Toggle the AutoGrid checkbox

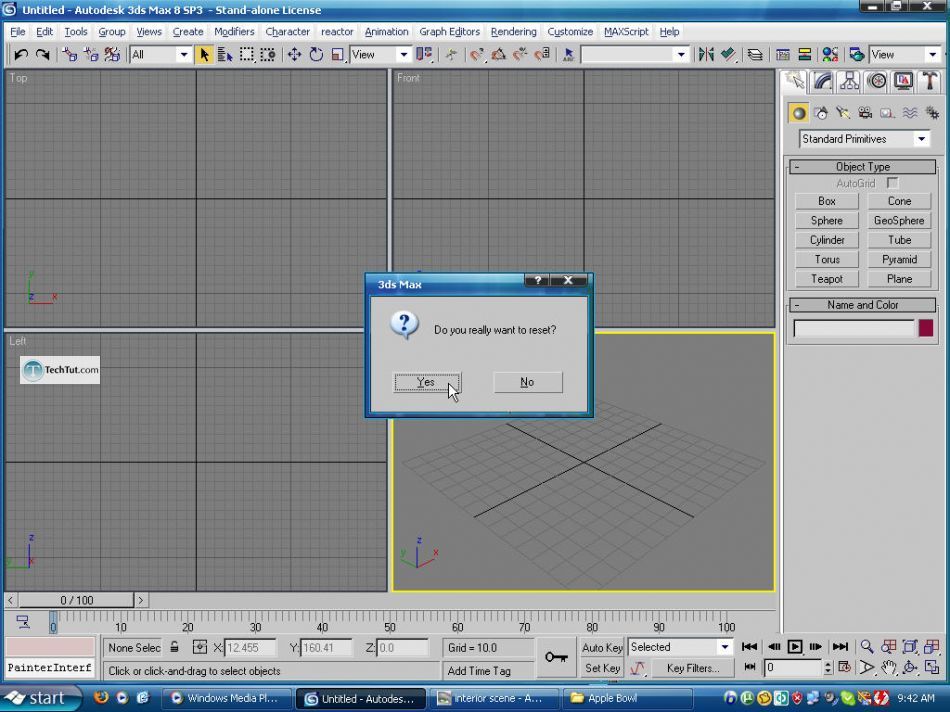pyautogui.click(x=892, y=182)
